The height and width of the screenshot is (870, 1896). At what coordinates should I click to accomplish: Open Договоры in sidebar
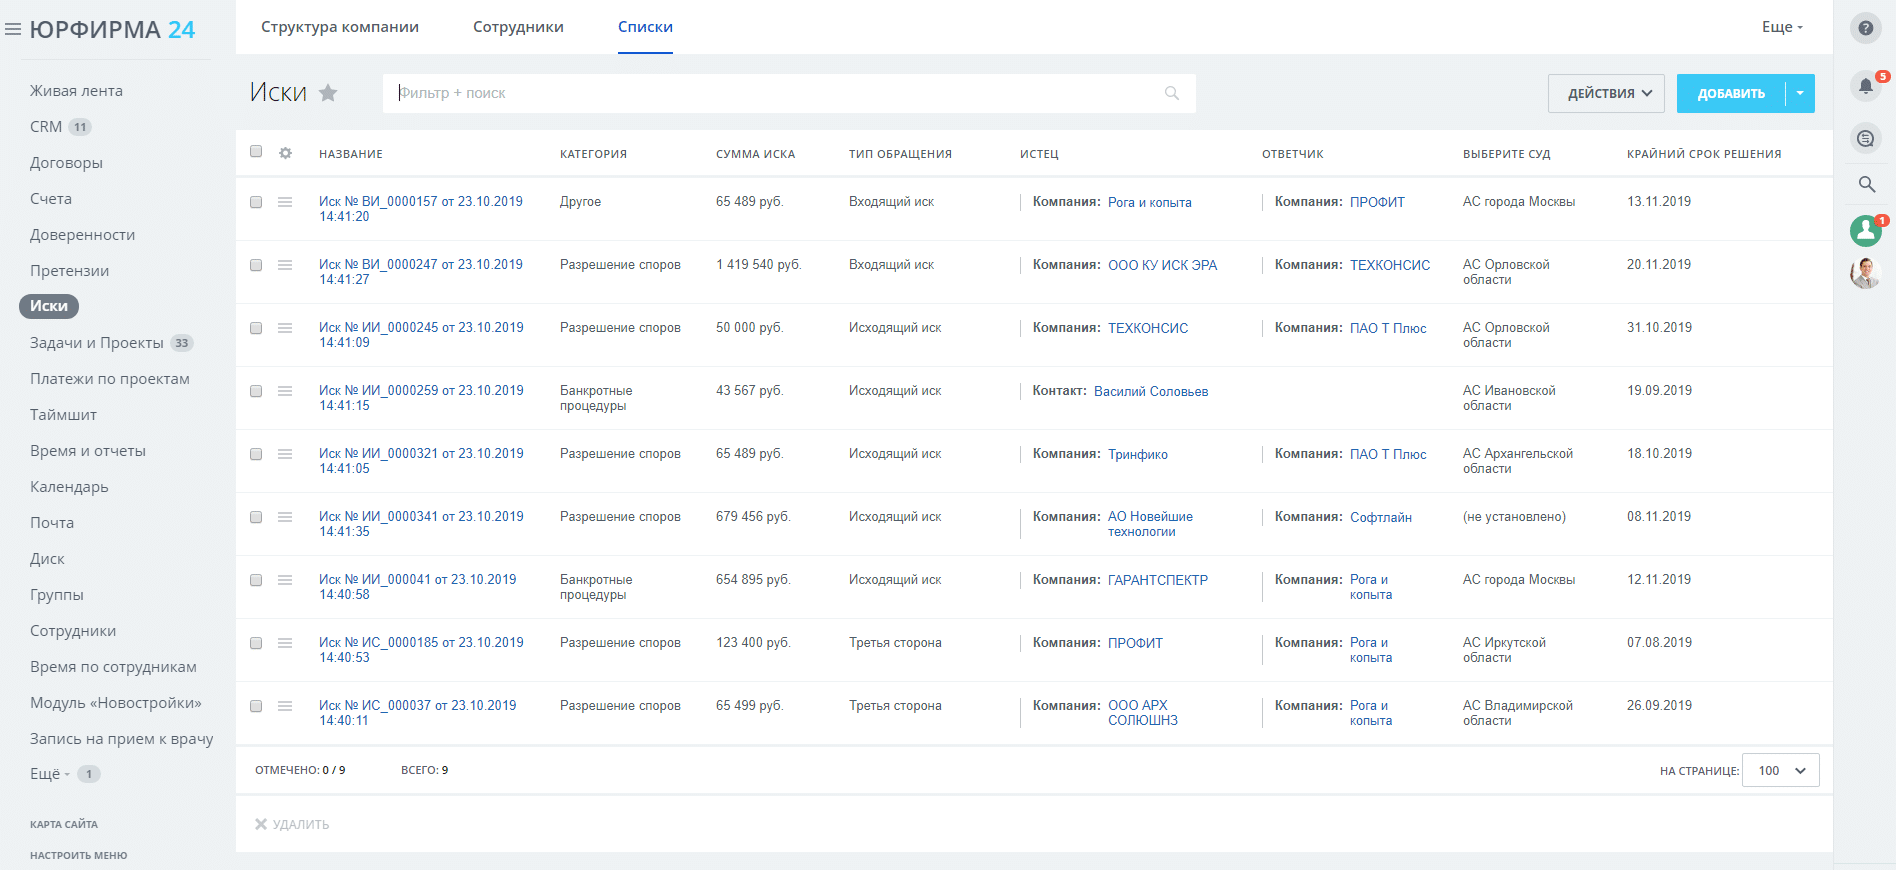click(66, 163)
